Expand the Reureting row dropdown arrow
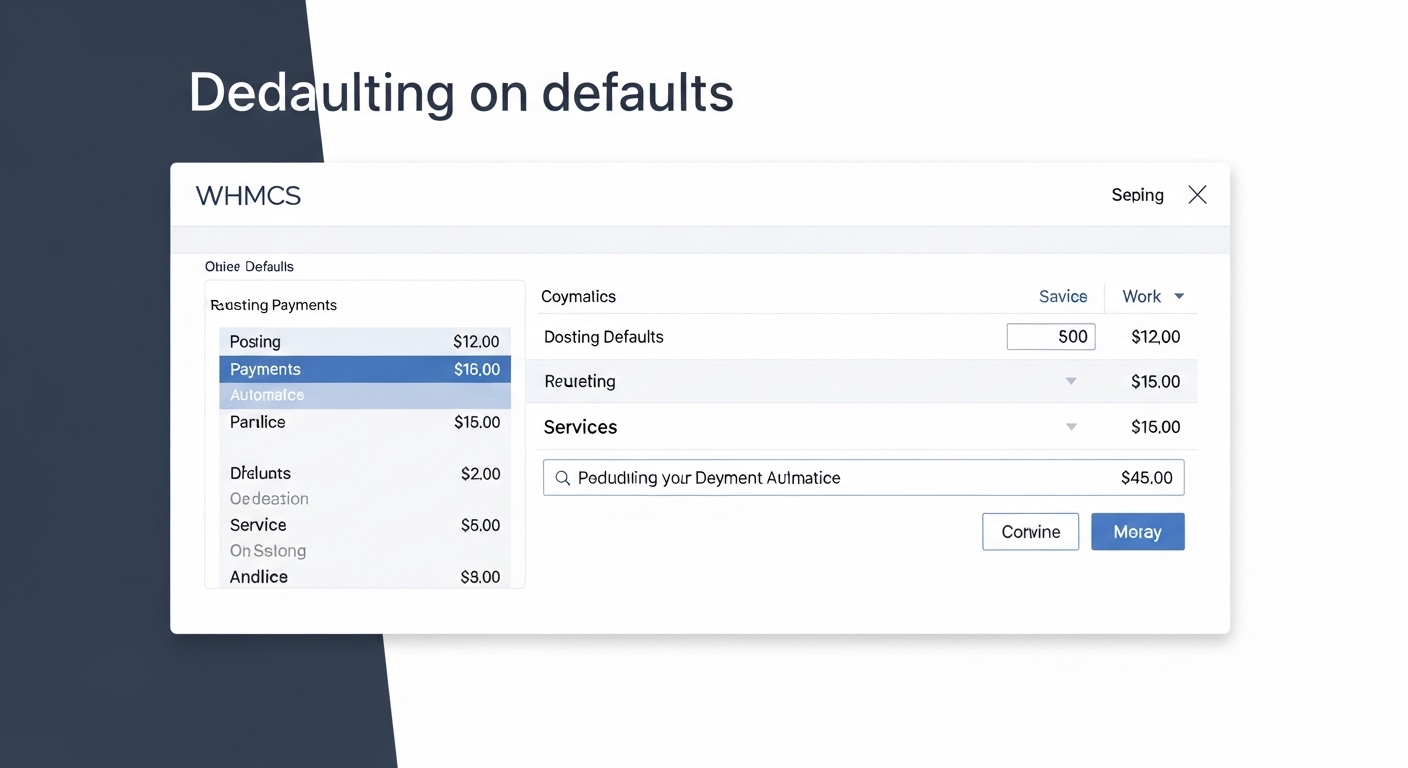 coord(1071,382)
